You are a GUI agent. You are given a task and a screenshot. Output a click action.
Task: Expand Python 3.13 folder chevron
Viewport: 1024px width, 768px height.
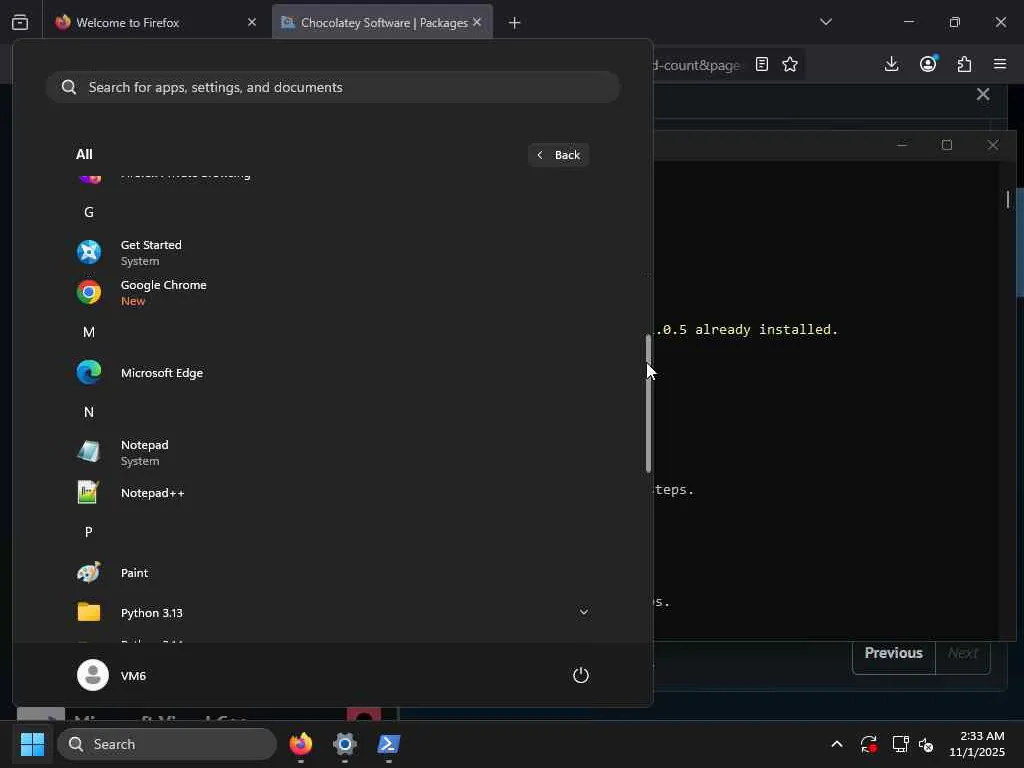pos(584,612)
